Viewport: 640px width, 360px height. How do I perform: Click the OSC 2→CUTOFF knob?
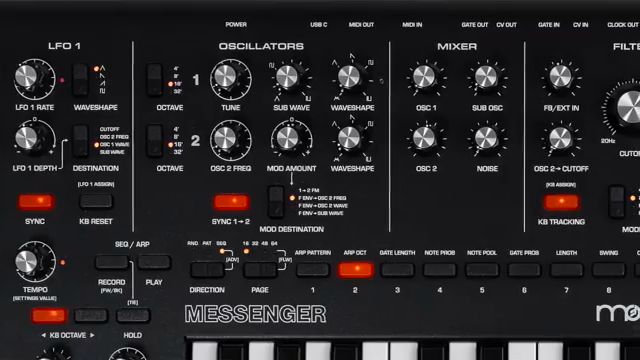[x=561, y=138]
